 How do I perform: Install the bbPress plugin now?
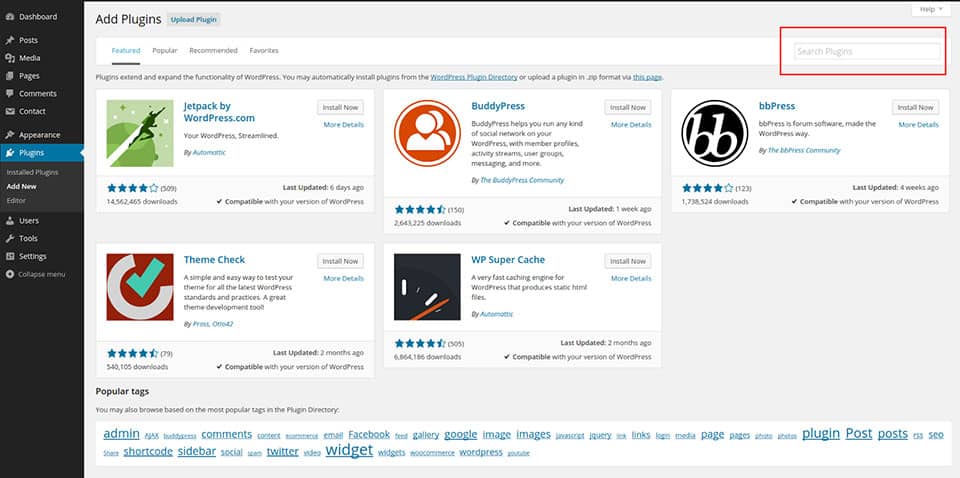click(x=915, y=107)
